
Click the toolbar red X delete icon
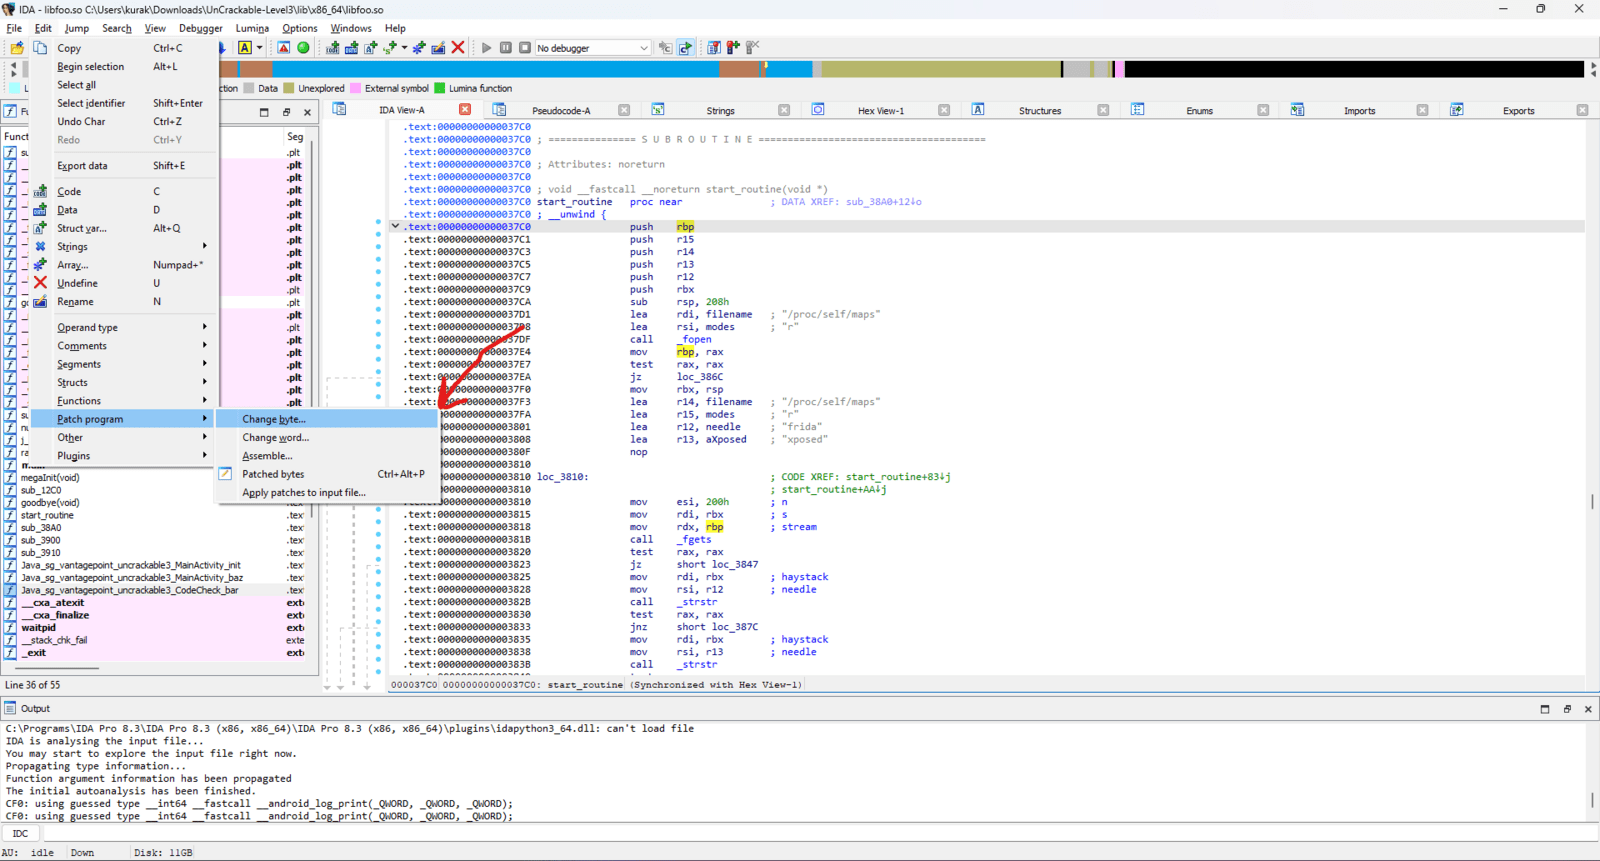458,48
